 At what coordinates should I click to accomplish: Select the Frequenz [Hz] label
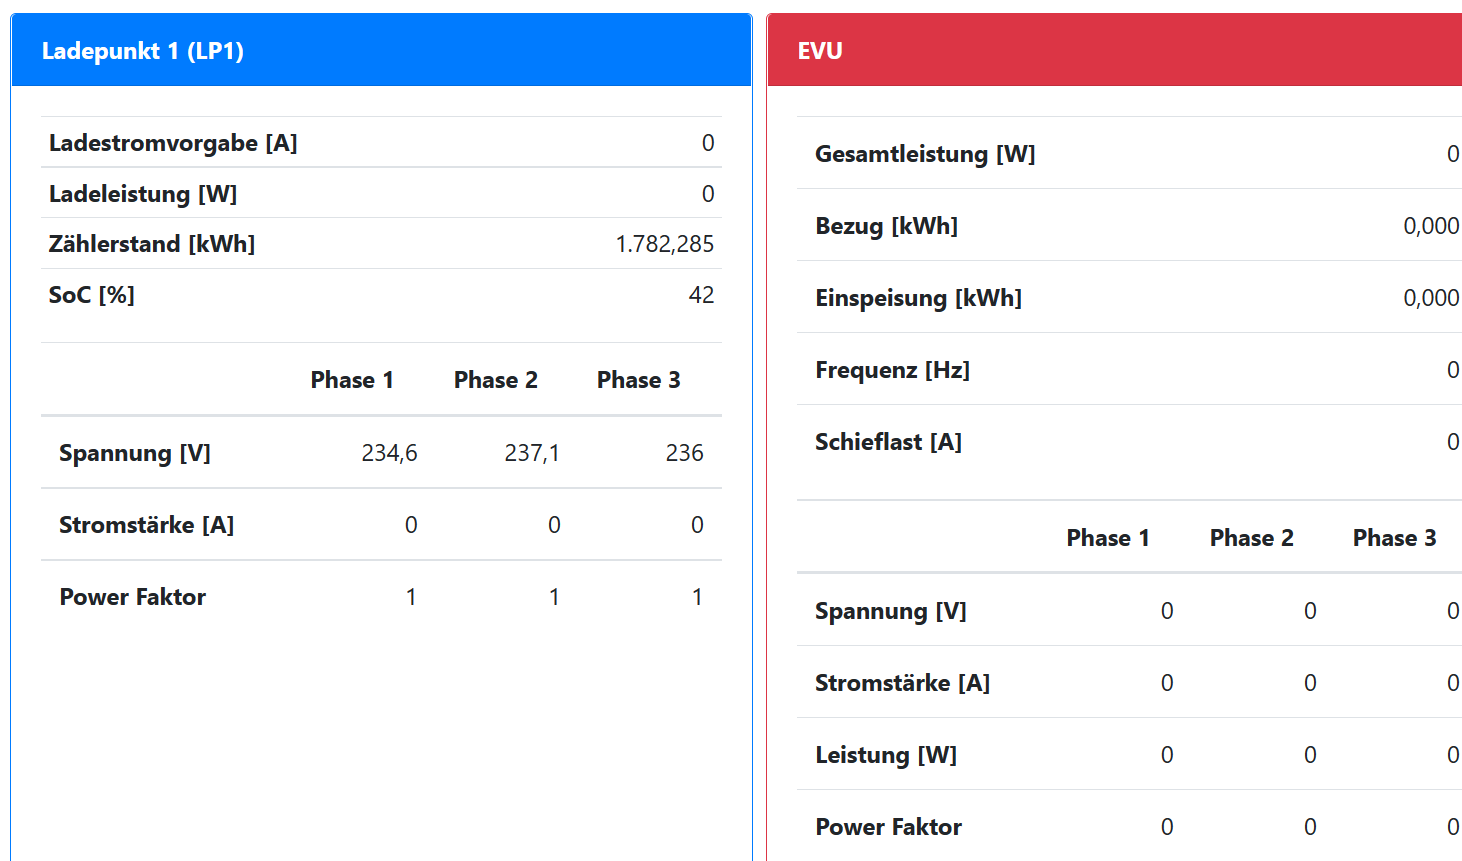[892, 370]
